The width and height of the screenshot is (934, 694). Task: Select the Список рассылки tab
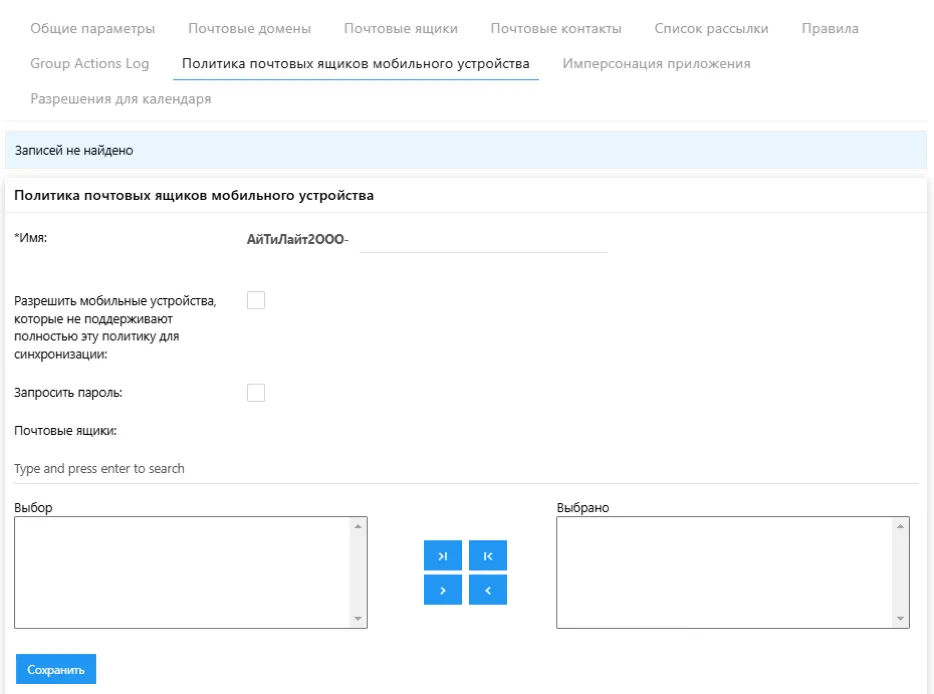pyautogui.click(x=711, y=28)
